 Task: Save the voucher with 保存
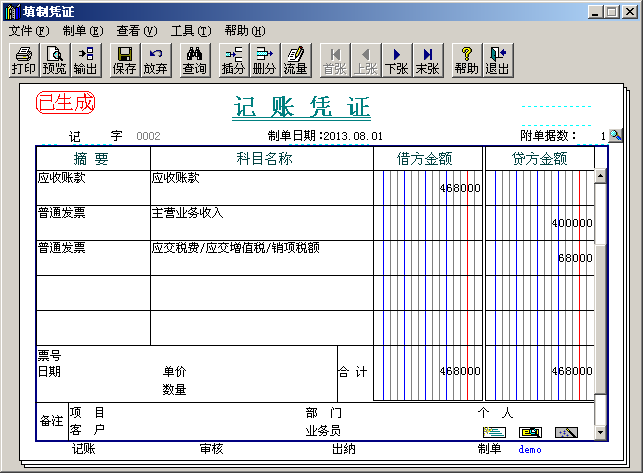click(125, 60)
